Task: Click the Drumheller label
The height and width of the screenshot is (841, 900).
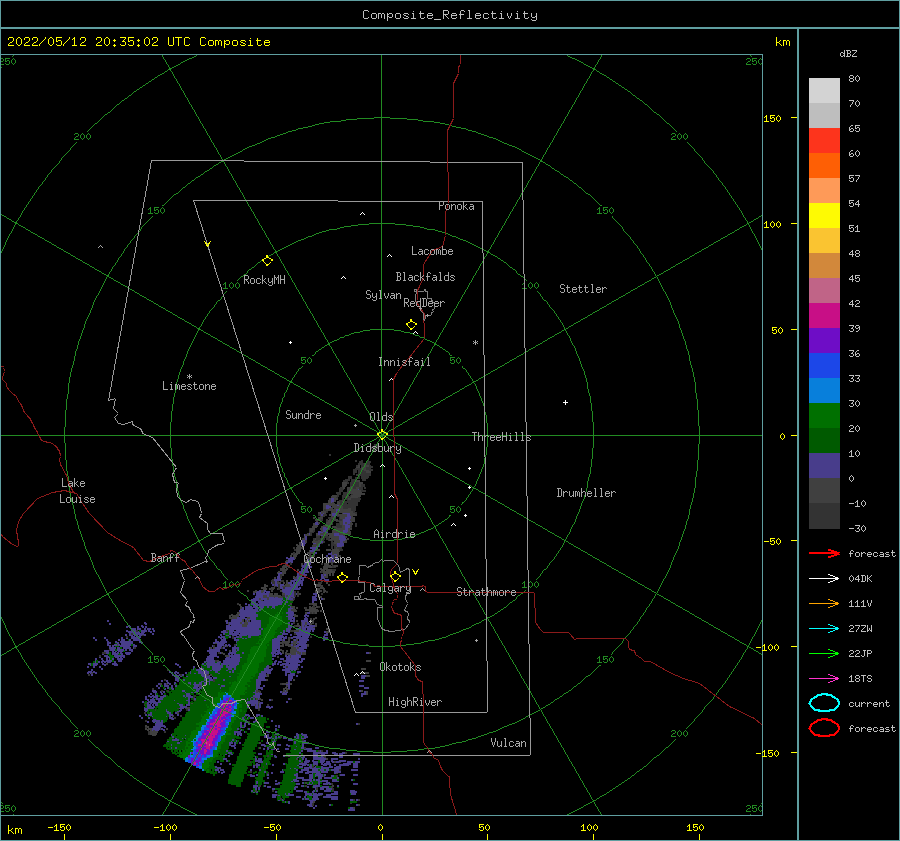Action: click(586, 493)
